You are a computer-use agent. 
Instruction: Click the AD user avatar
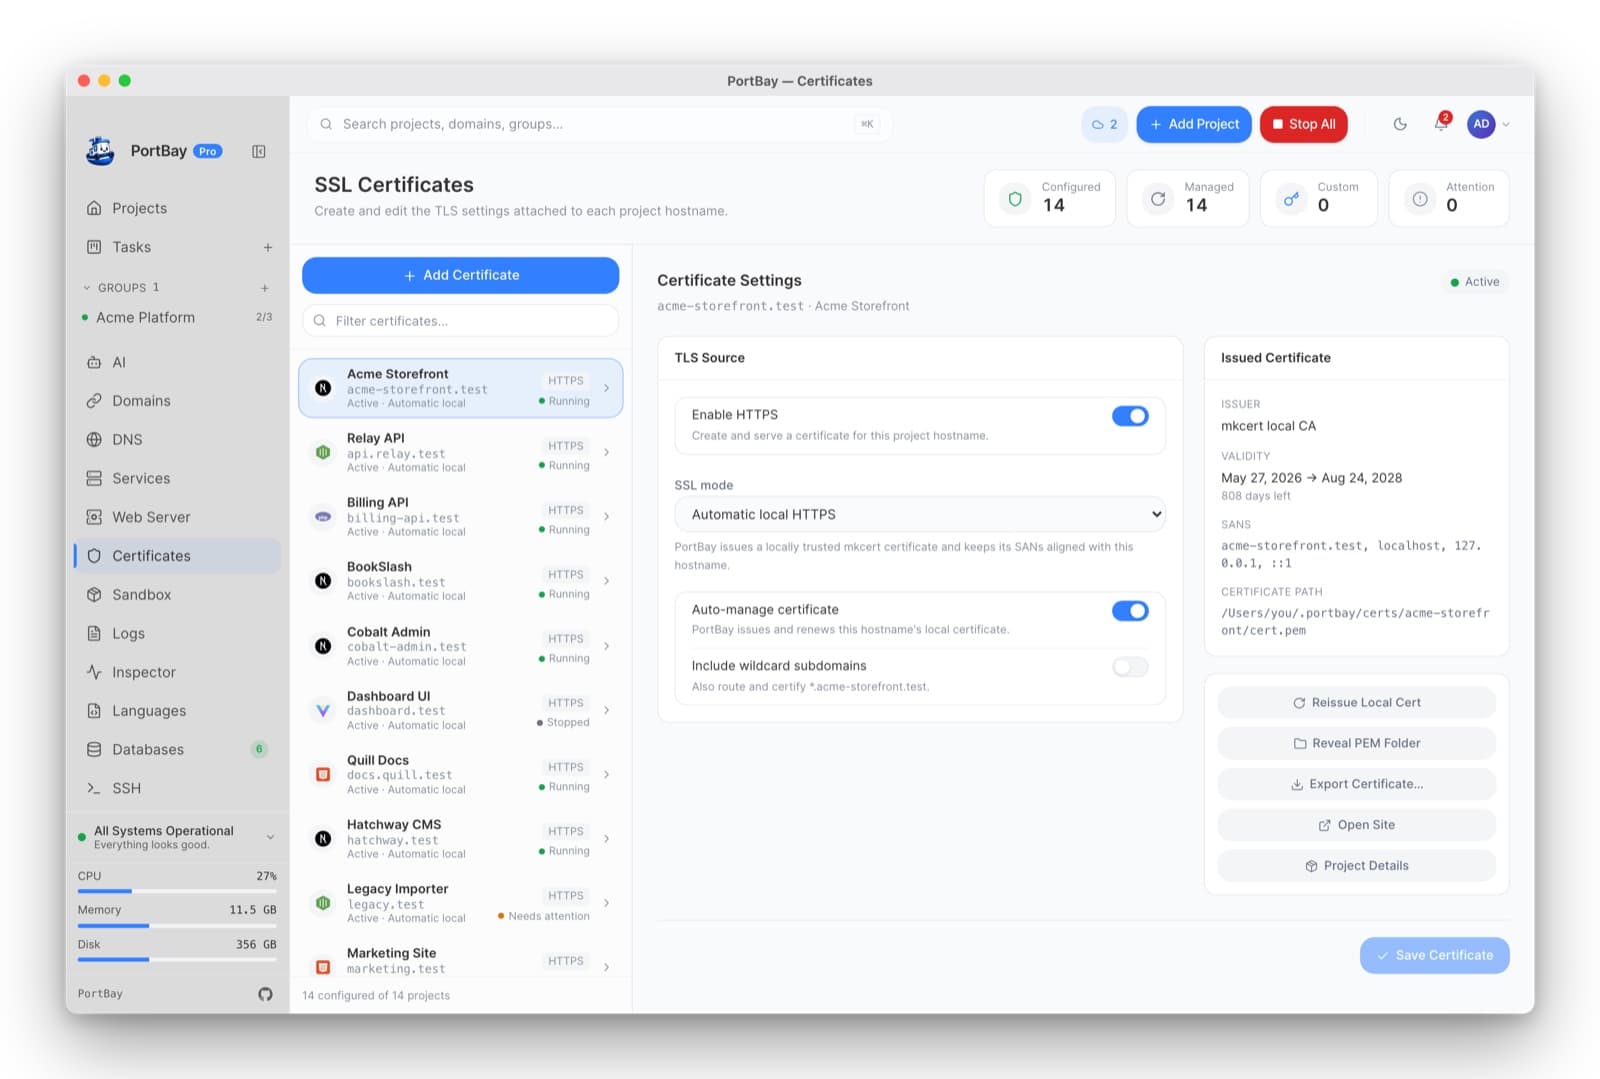tap(1481, 124)
